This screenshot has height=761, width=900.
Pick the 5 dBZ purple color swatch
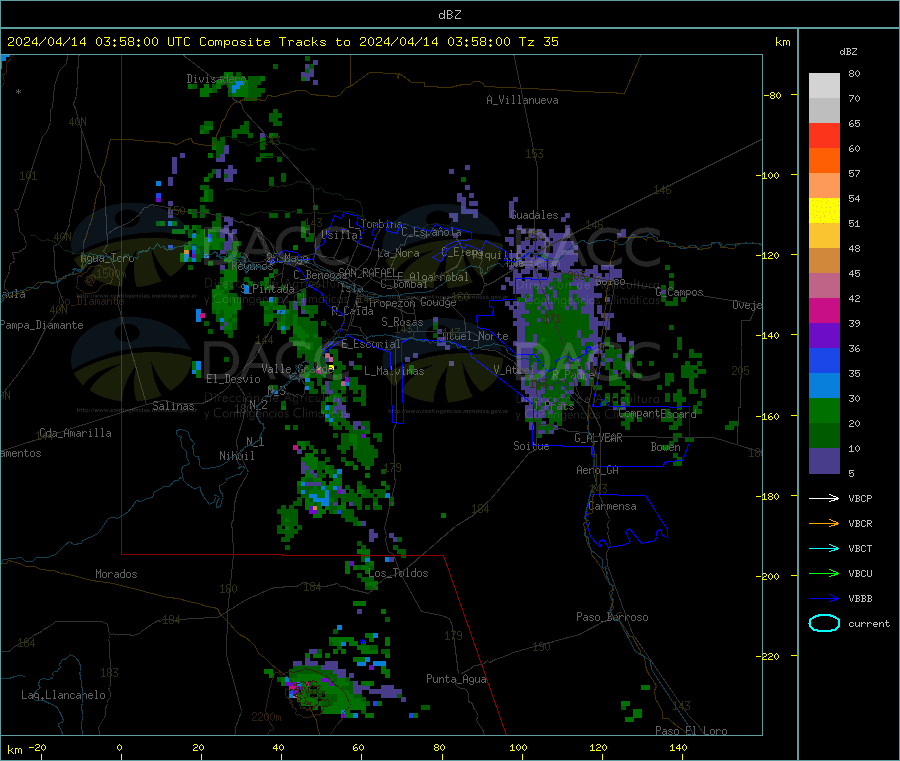(x=824, y=461)
